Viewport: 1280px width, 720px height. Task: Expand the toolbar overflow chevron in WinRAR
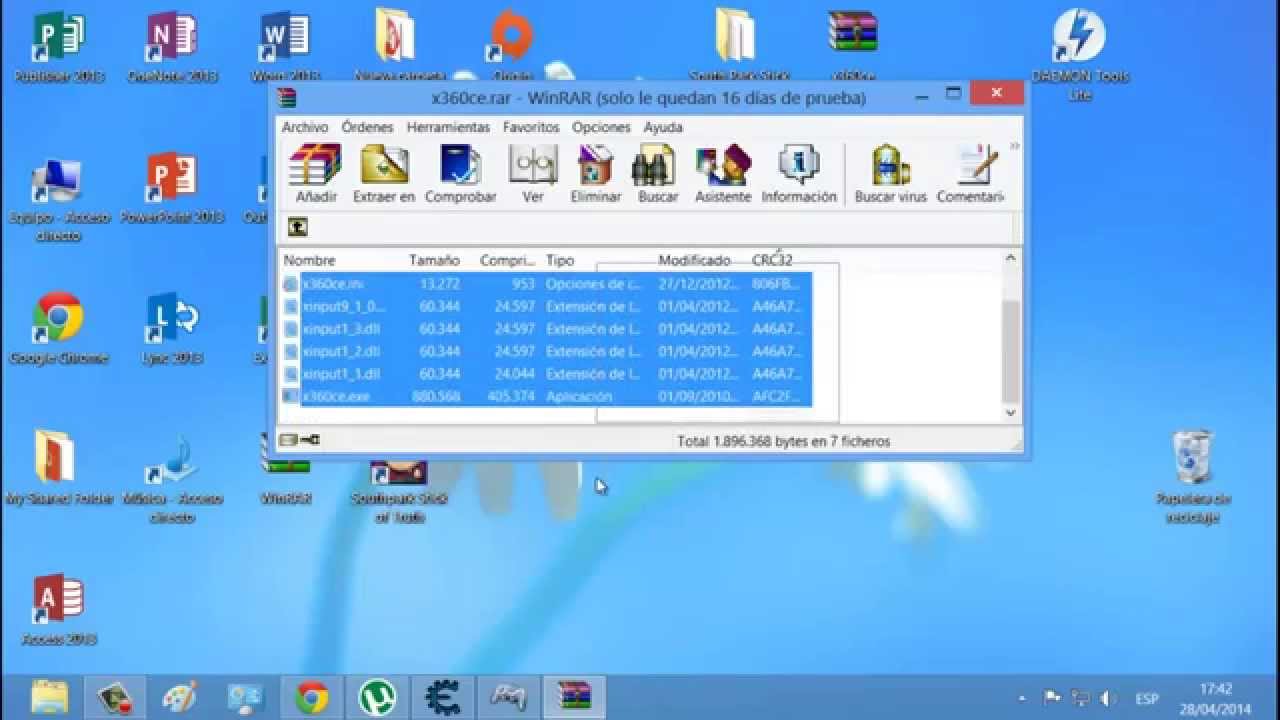pyautogui.click(x=1014, y=147)
